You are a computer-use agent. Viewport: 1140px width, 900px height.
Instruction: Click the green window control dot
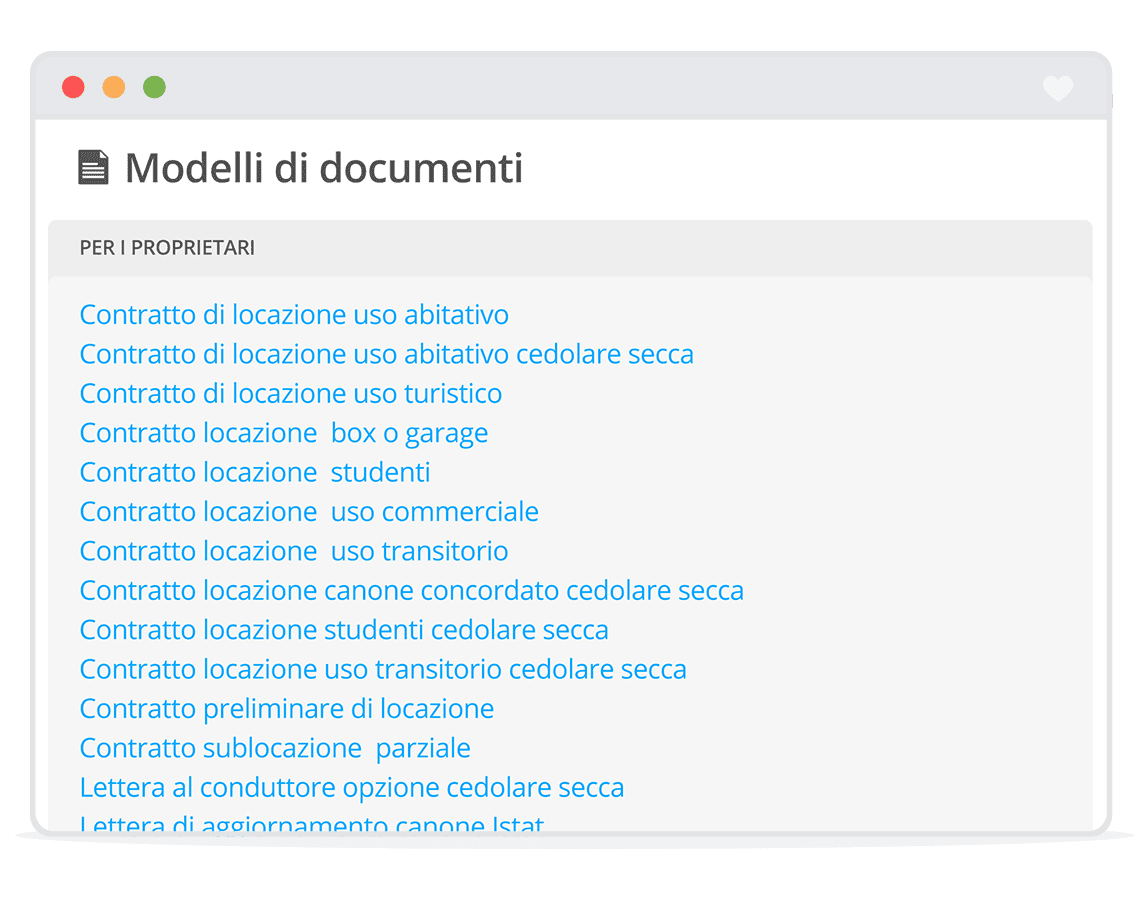pyautogui.click(x=154, y=87)
